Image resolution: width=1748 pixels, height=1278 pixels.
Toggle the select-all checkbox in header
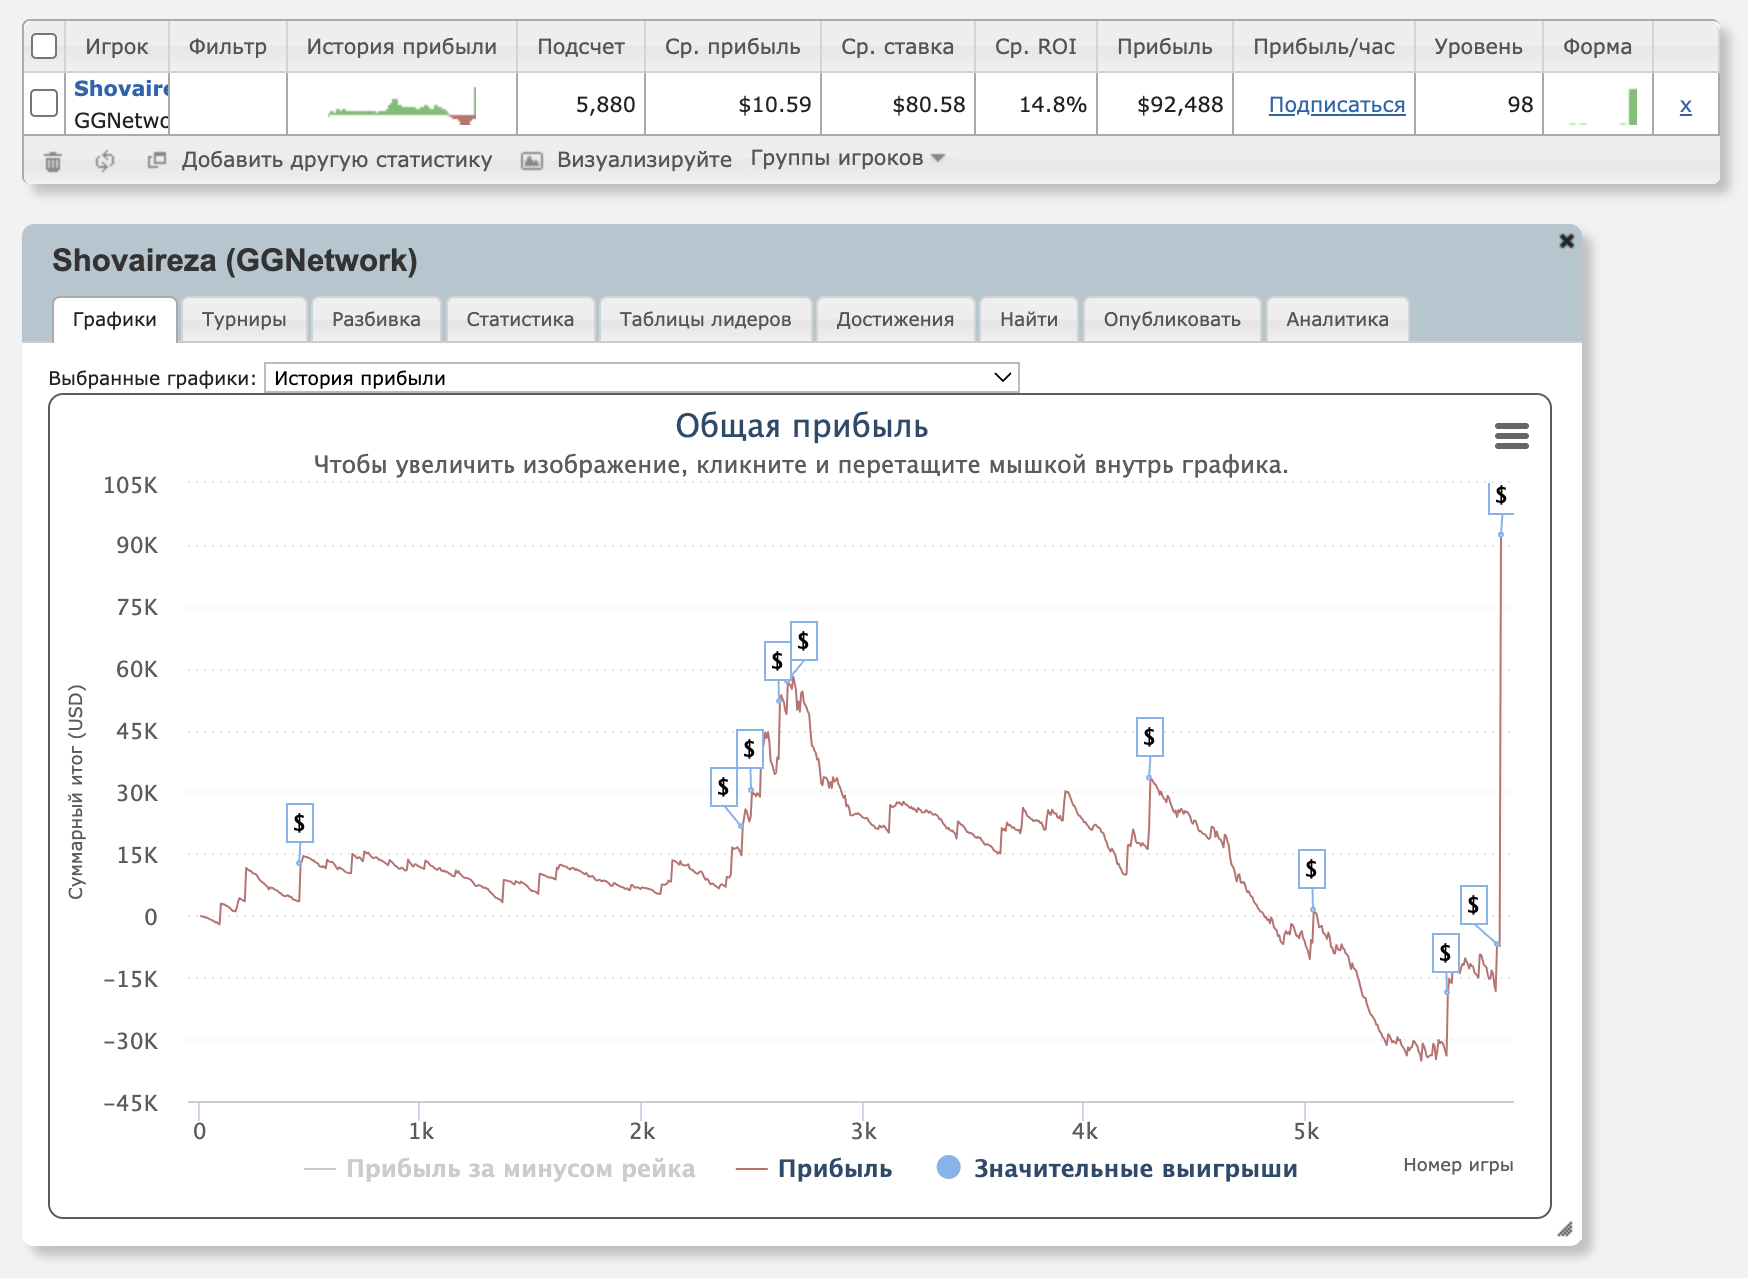[x=44, y=47]
